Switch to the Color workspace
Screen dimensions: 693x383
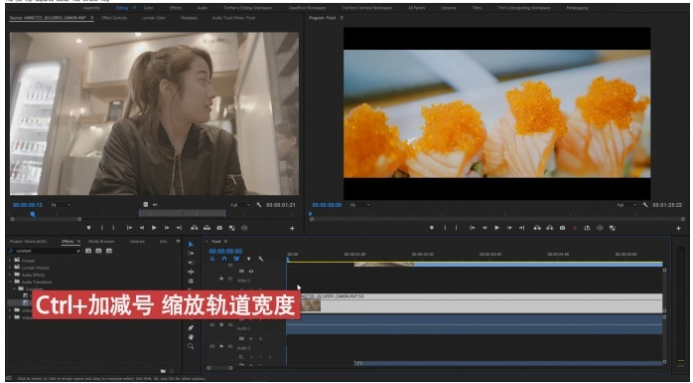point(148,8)
